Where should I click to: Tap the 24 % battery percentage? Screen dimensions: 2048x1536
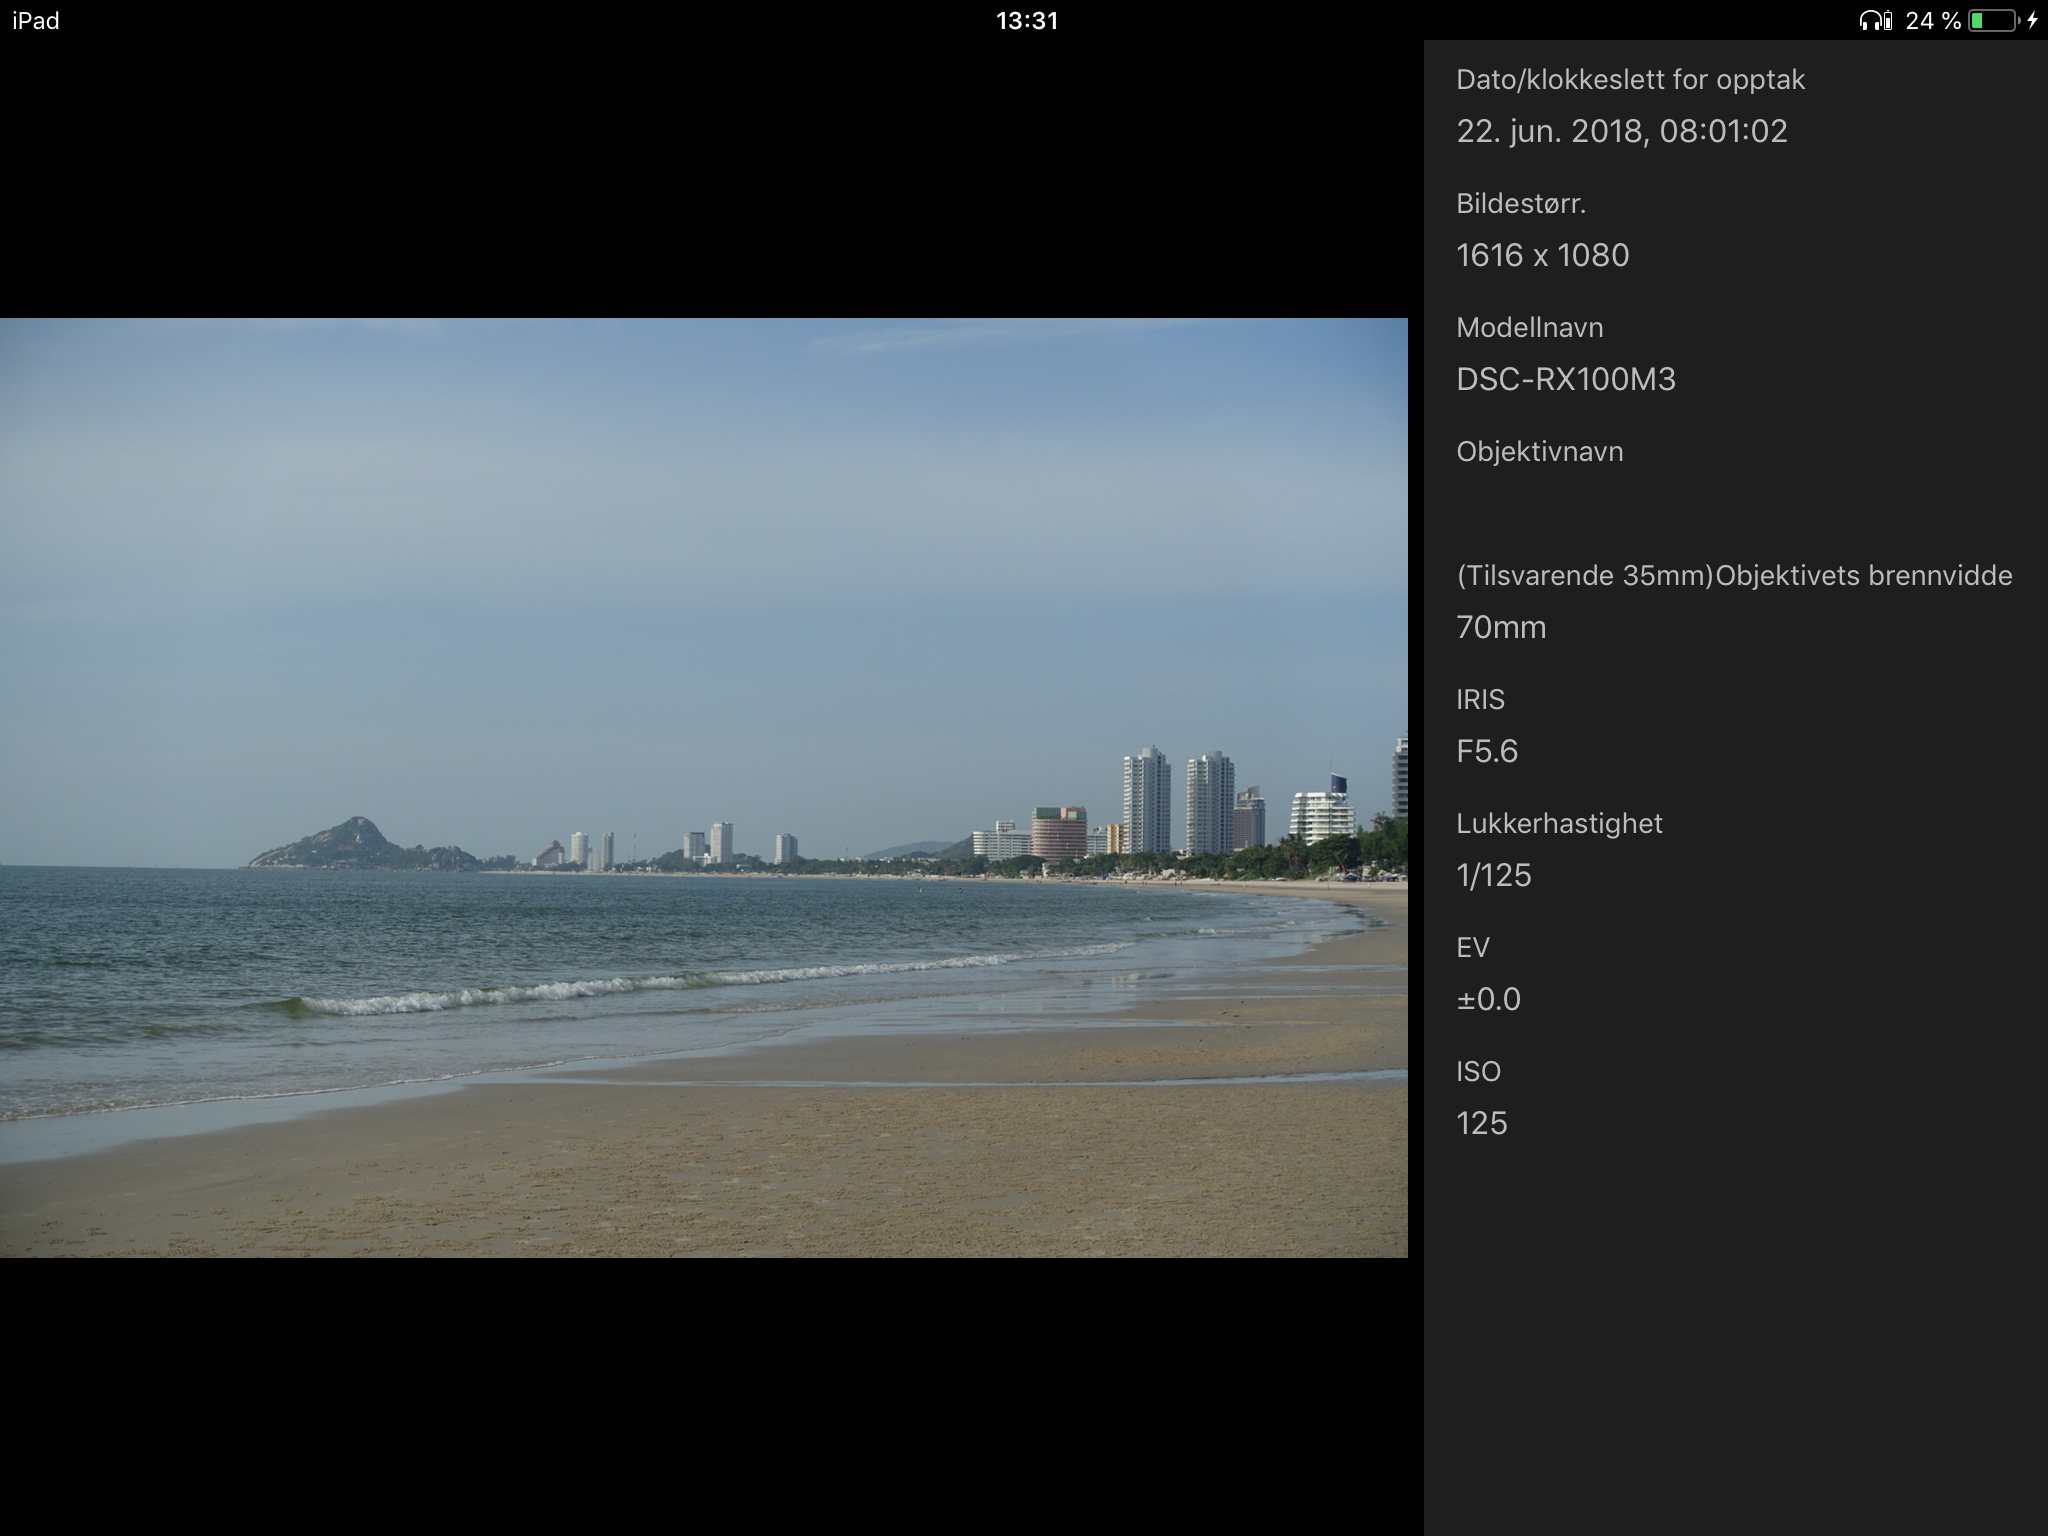[1932, 21]
